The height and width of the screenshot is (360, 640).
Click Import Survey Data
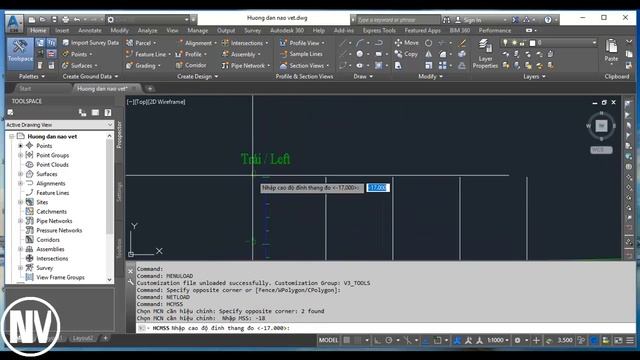tap(90, 42)
